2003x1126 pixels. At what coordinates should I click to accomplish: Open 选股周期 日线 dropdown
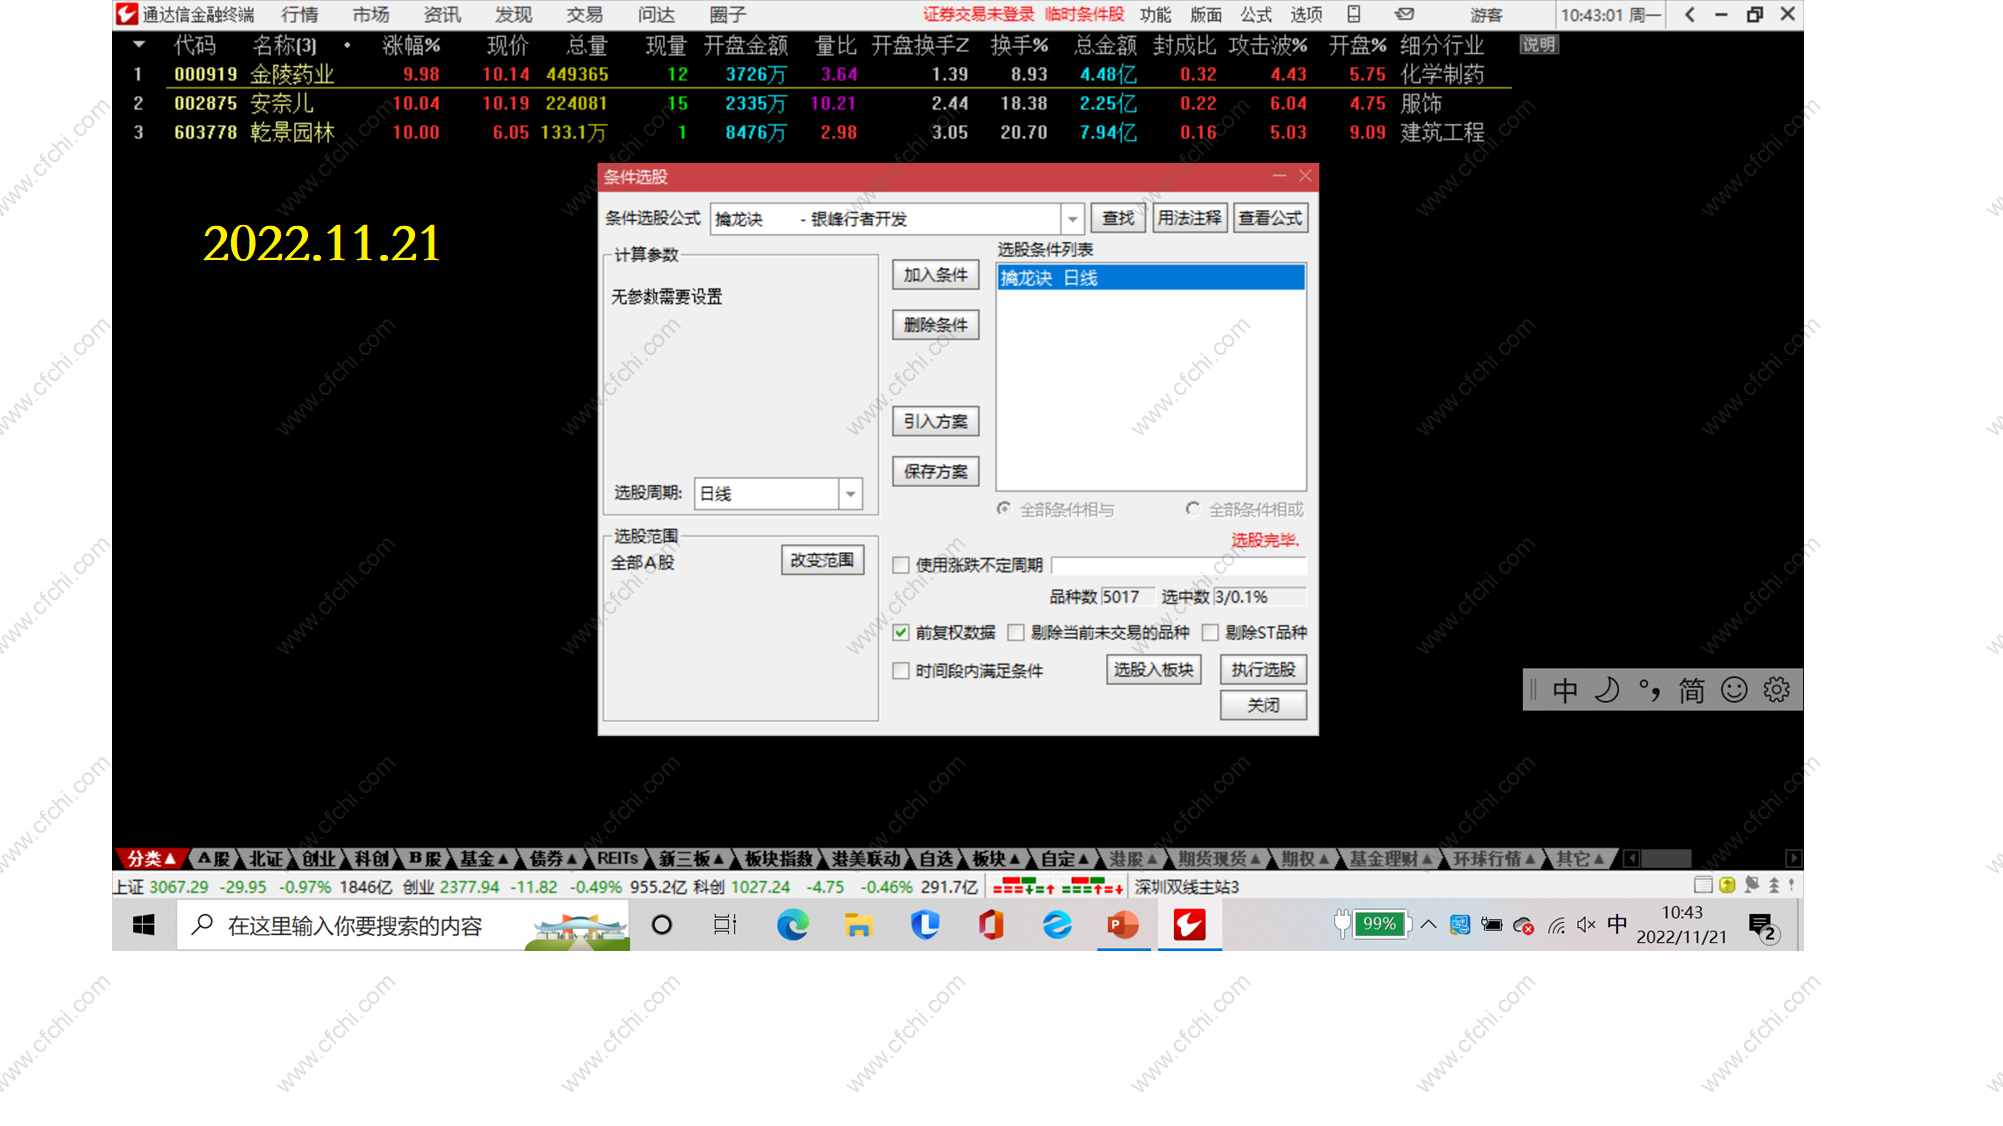850,493
